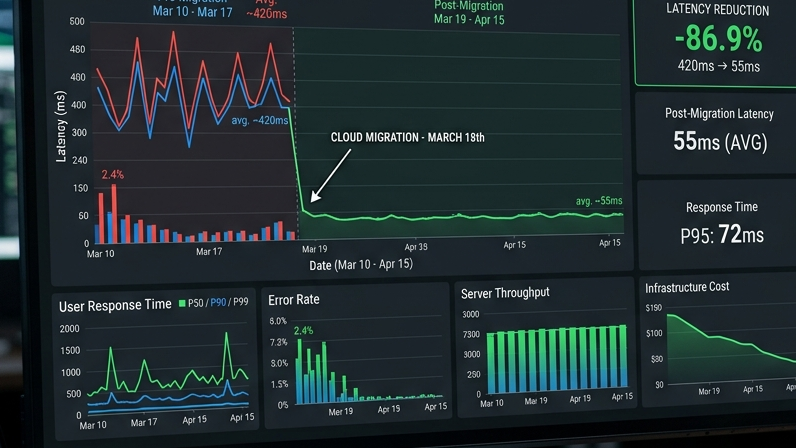Image resolution: width=796 pixels, height=448 pixels.
Task: Click the Server Throughput panel title
Action: (x=505, y=293)
